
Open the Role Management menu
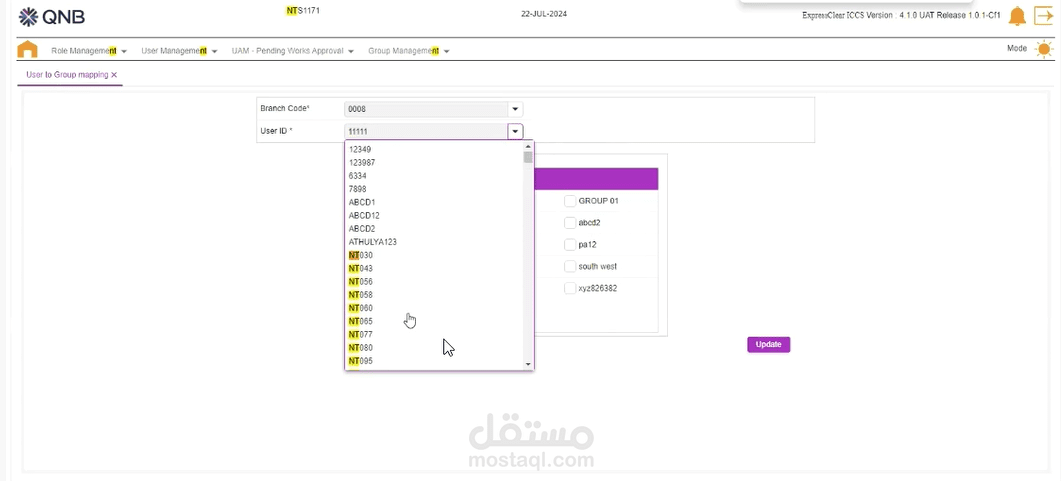tap(89, 51)
